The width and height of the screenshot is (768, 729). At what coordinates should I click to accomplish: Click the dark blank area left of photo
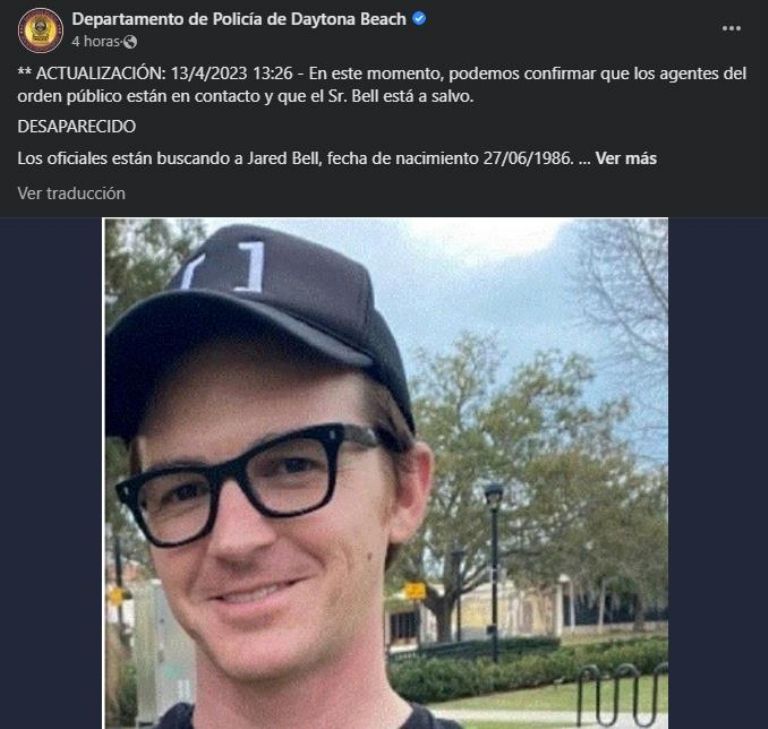click(51, 473)
